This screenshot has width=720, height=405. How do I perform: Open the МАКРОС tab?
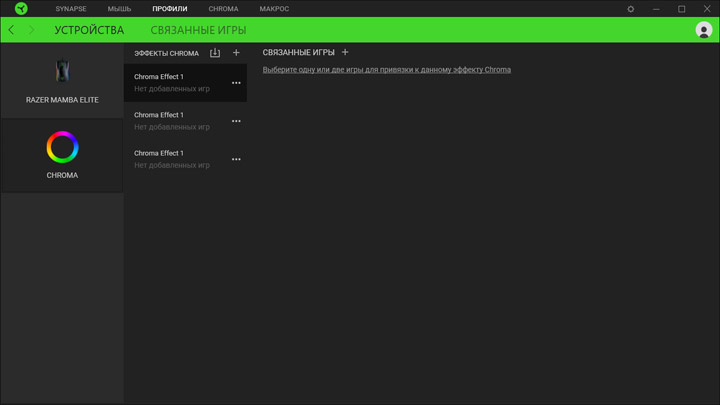click(x=274, y=9)
